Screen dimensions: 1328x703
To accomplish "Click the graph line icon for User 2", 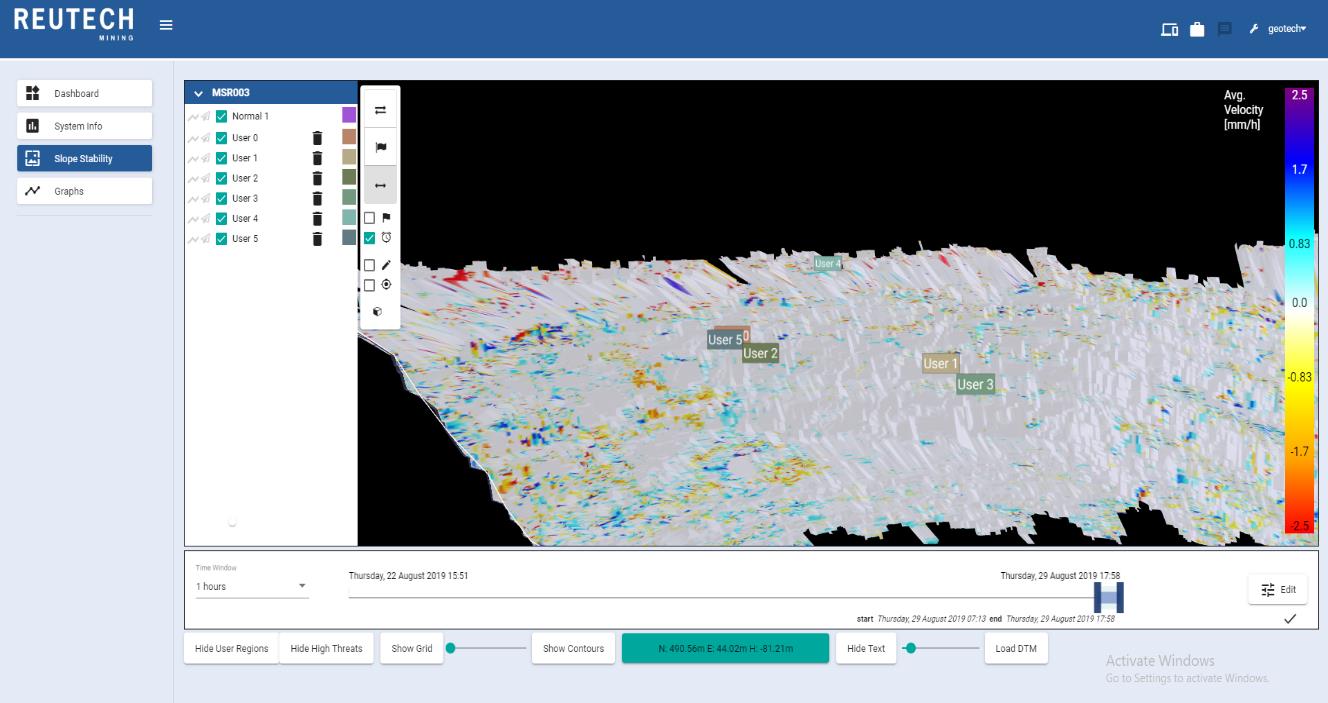I will (x=193, y=179).
